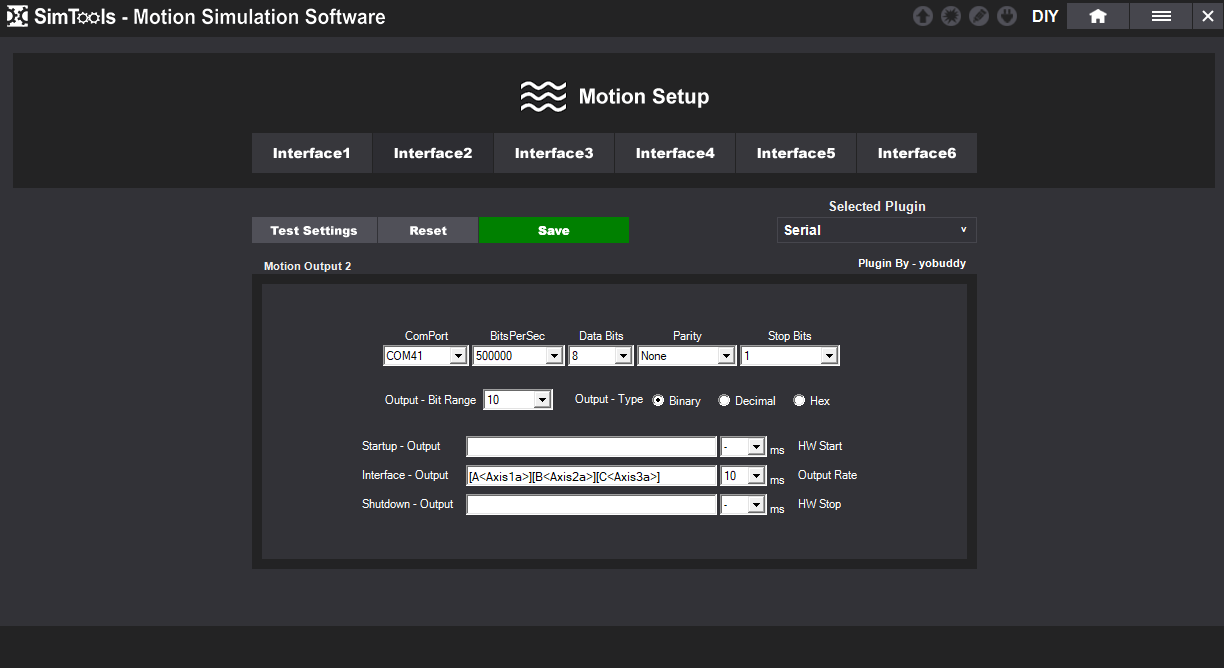This screenshot has width=1224, height=668.
Task: Click the 'HW Start' label
Action: [x=820, y=446]
